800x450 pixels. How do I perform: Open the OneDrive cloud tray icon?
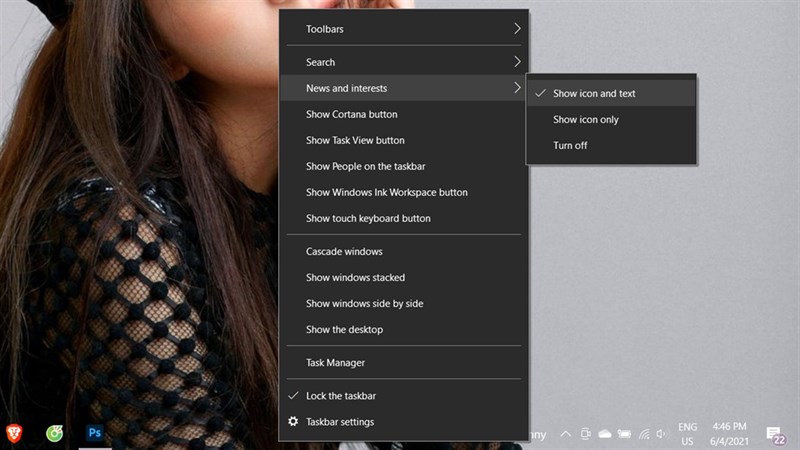click(605, 434)
